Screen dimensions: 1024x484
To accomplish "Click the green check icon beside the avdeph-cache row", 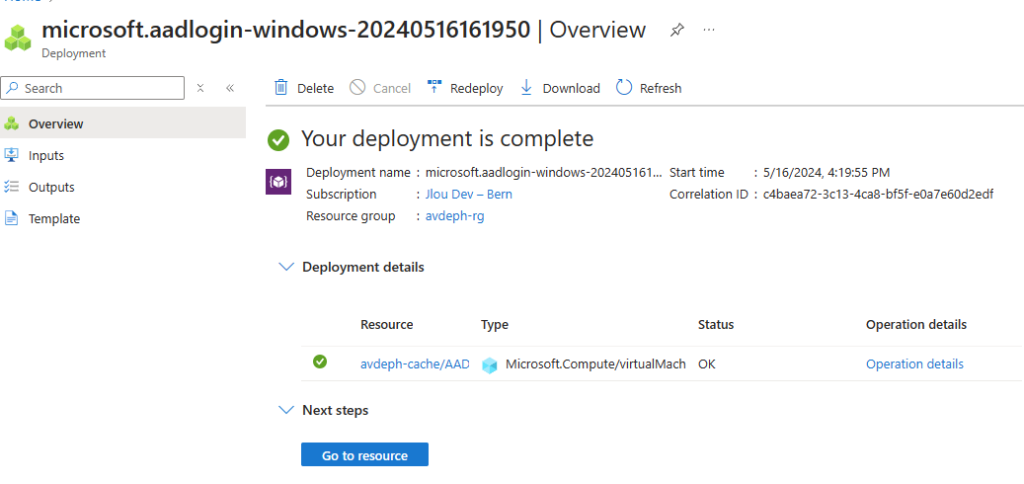I will [x=320, y=361].
